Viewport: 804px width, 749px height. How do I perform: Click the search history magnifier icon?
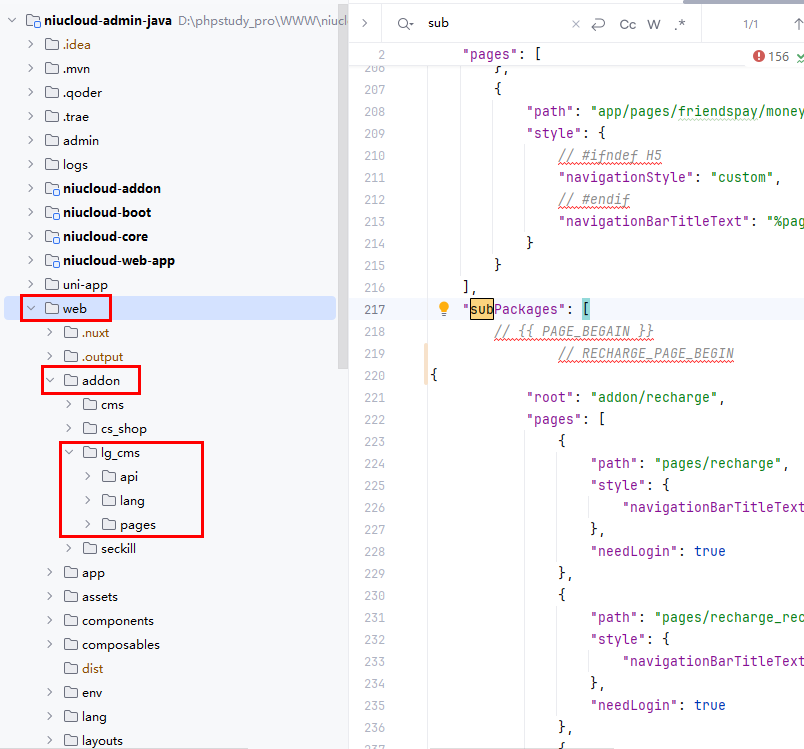404,24
